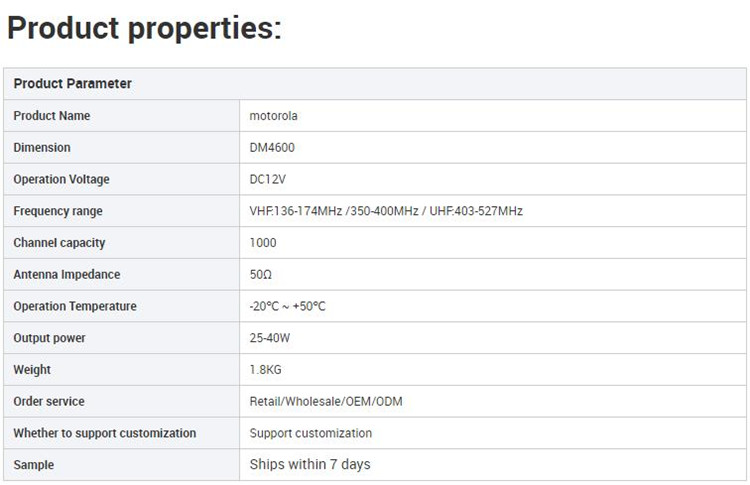This screenshot has height=485, width=750.
Task: Select the -20℃ ~ +50℃ temperature value
Action: (288, 307)
